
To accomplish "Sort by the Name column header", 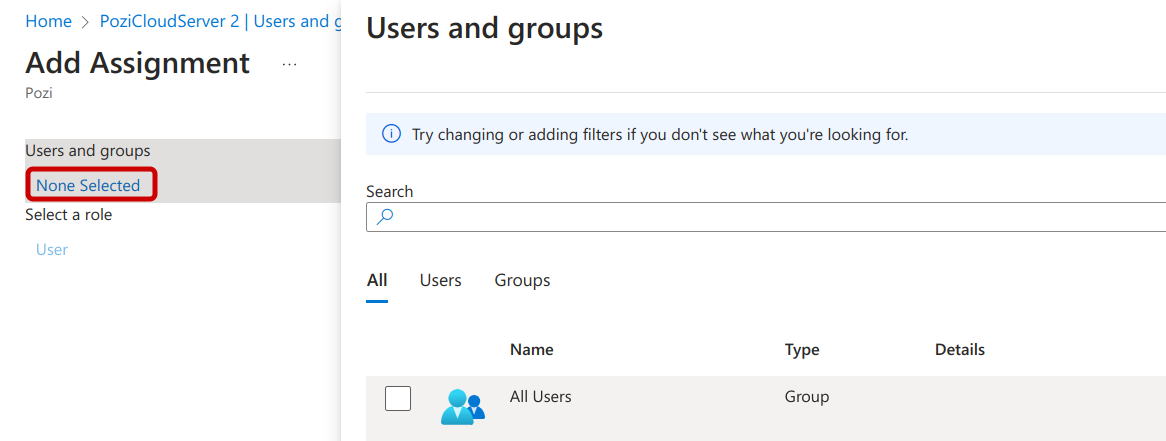I will 531,349.
